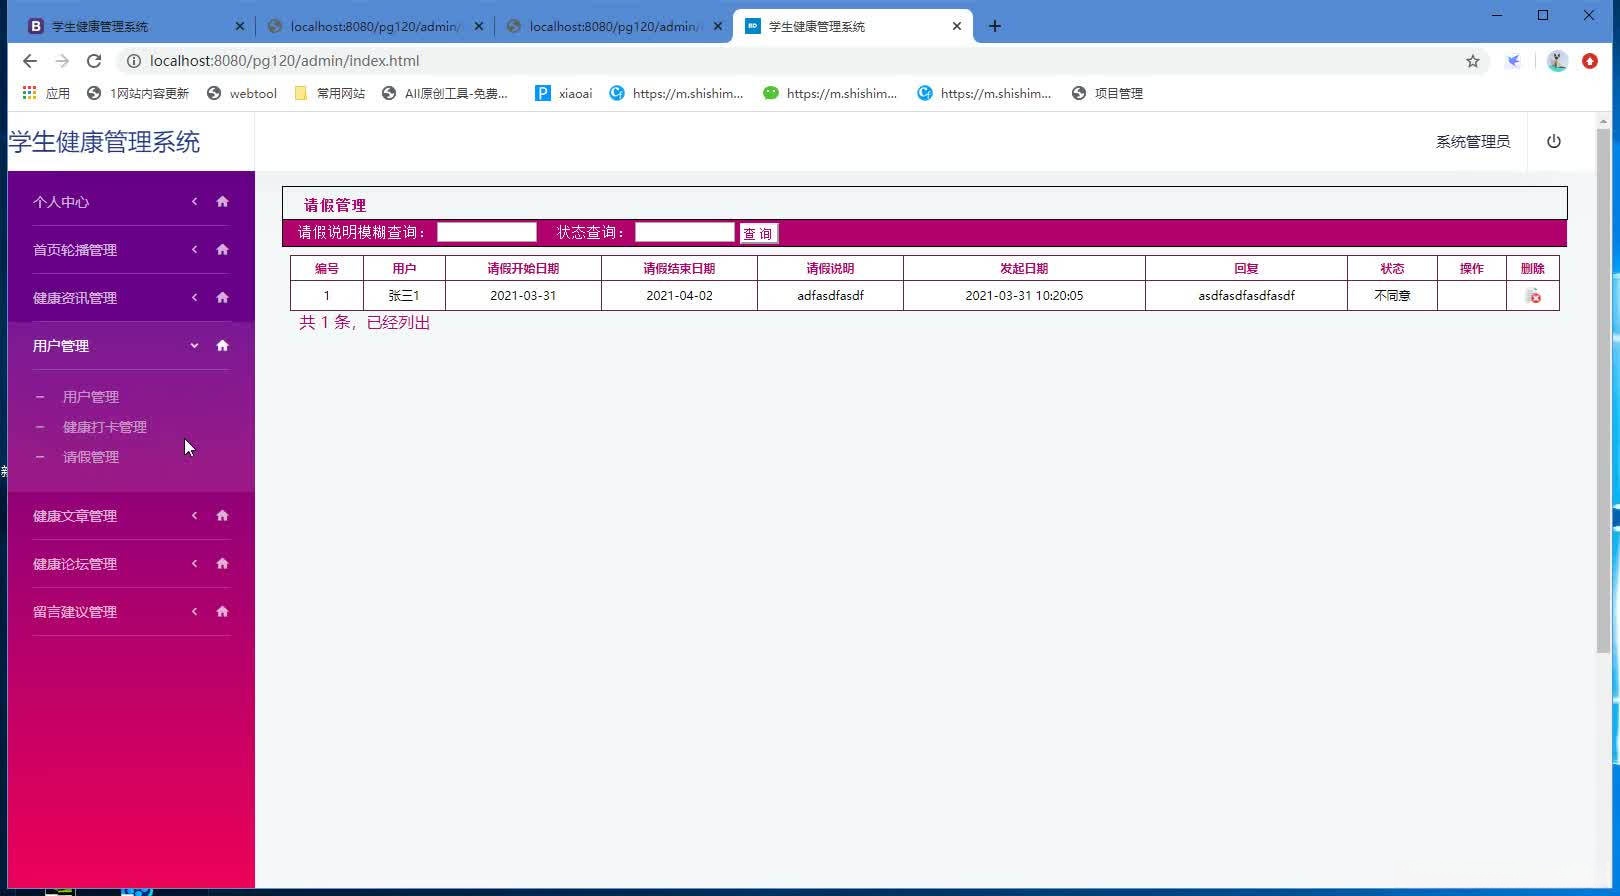Image resolution: width=1620 pixels, height=896 pixels.
Task: Go back with browser back arrow
Action: point(30,61)
